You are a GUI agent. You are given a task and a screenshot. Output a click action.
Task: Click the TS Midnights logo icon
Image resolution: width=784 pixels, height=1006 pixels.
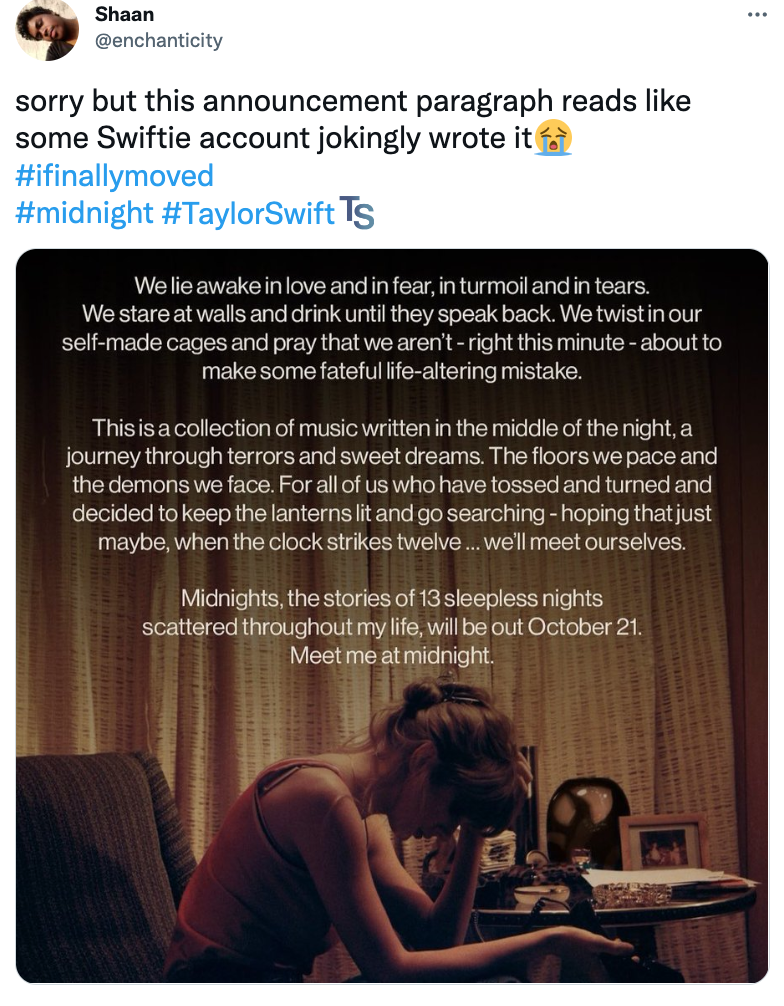(x=355, y=212)
